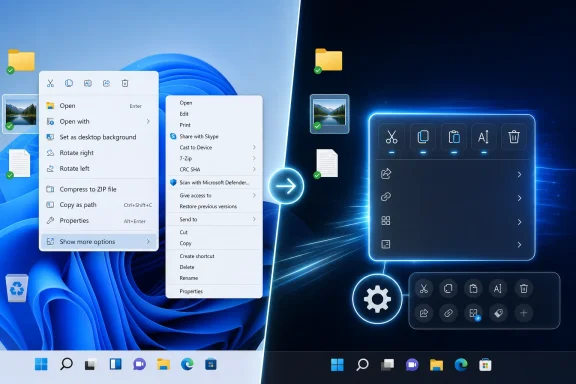Open Microsoft Store on the dark taskbar
The image size is (576, 384).
click(485, 365)
